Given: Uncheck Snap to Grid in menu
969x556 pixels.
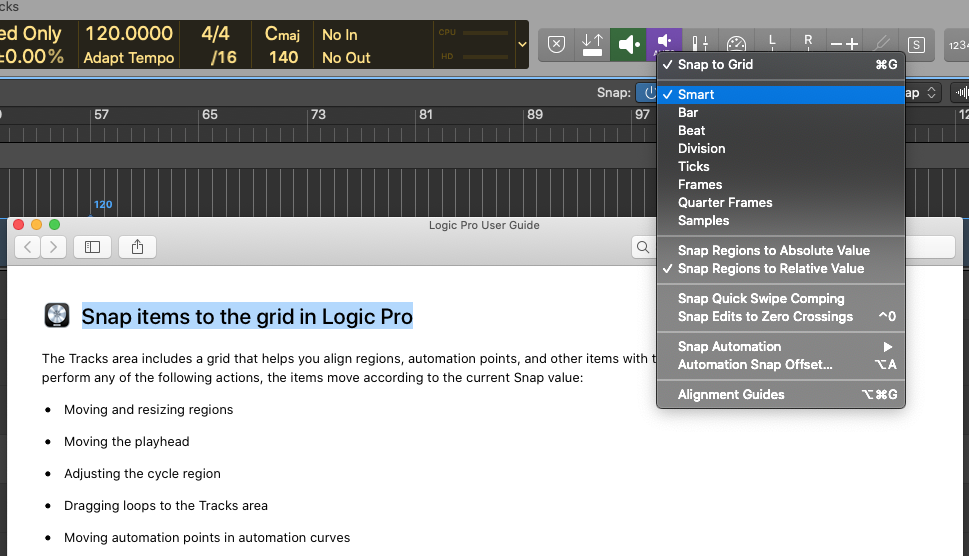Looking at the screenshot, I should pos(781,64).
